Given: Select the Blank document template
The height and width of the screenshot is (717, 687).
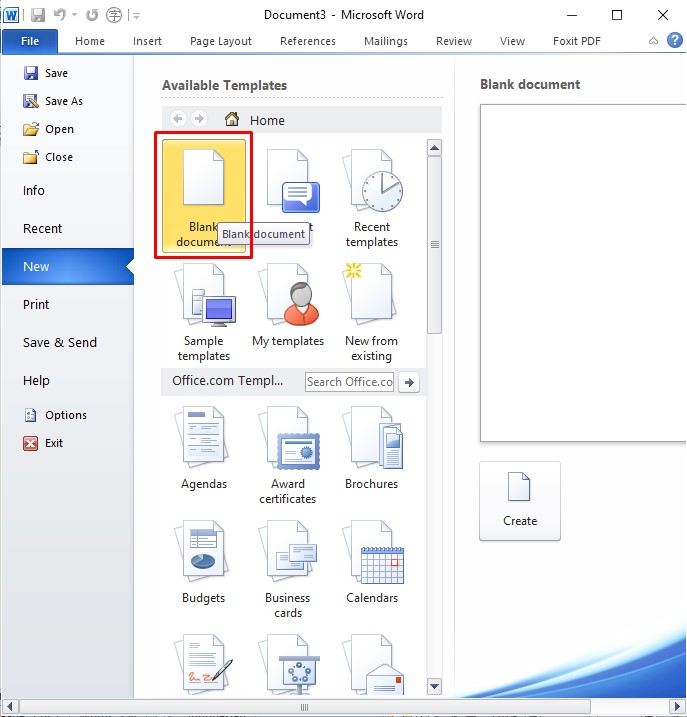Looking at the screenshot, I should click(204, 196).
